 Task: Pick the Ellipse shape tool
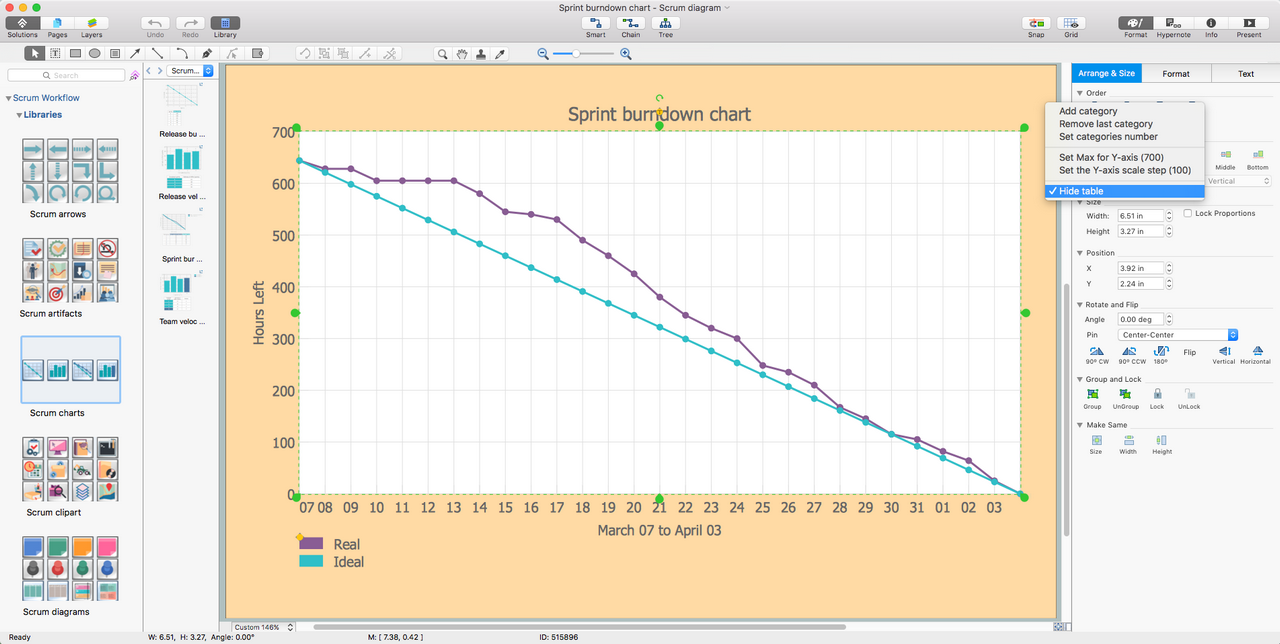(94, 53)
